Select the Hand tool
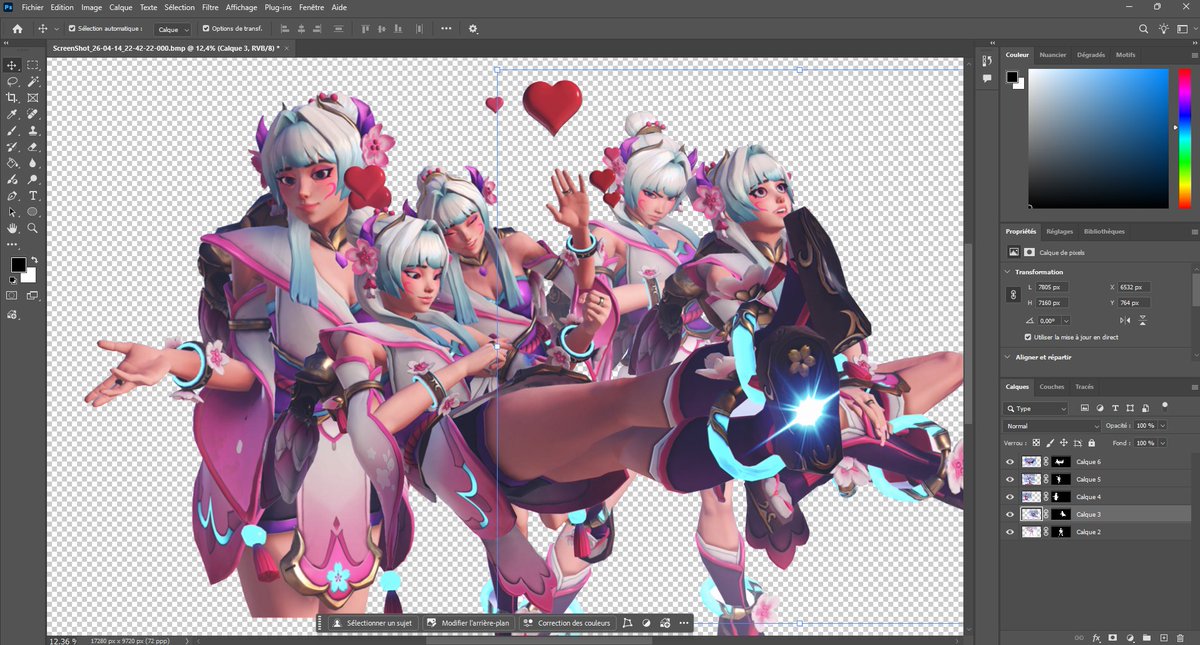The image size is (1200, 645). [12, 228]
